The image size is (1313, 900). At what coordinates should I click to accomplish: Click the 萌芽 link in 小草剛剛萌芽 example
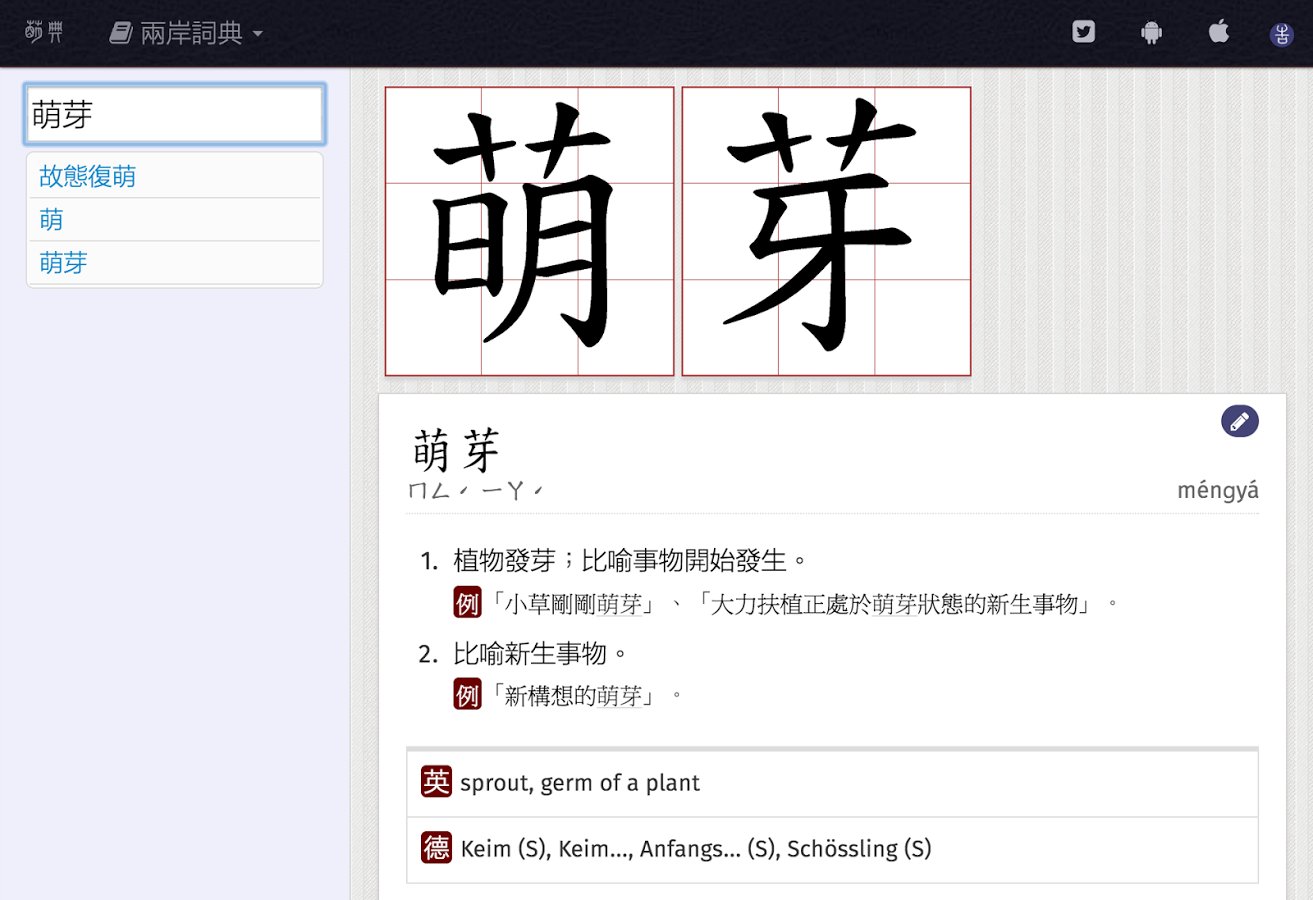(619, 604)
